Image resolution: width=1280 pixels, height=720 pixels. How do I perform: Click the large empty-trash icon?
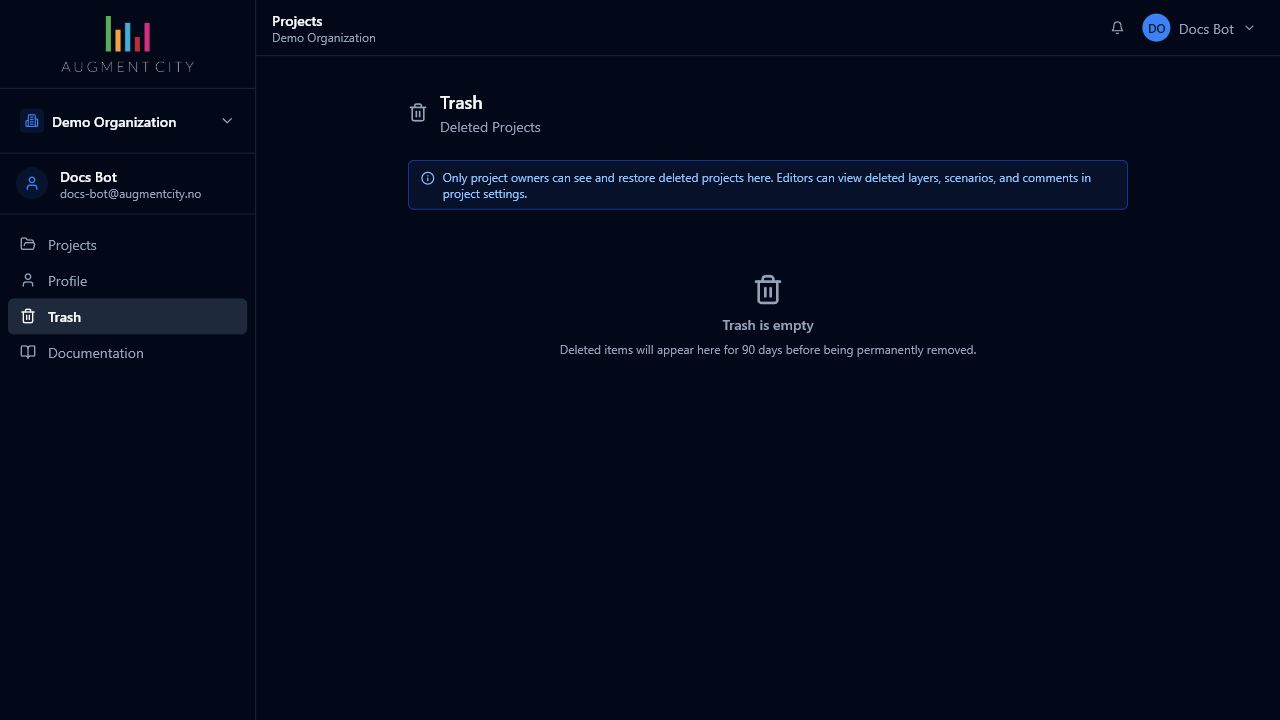pyautogui.click(x=768, y=290)
